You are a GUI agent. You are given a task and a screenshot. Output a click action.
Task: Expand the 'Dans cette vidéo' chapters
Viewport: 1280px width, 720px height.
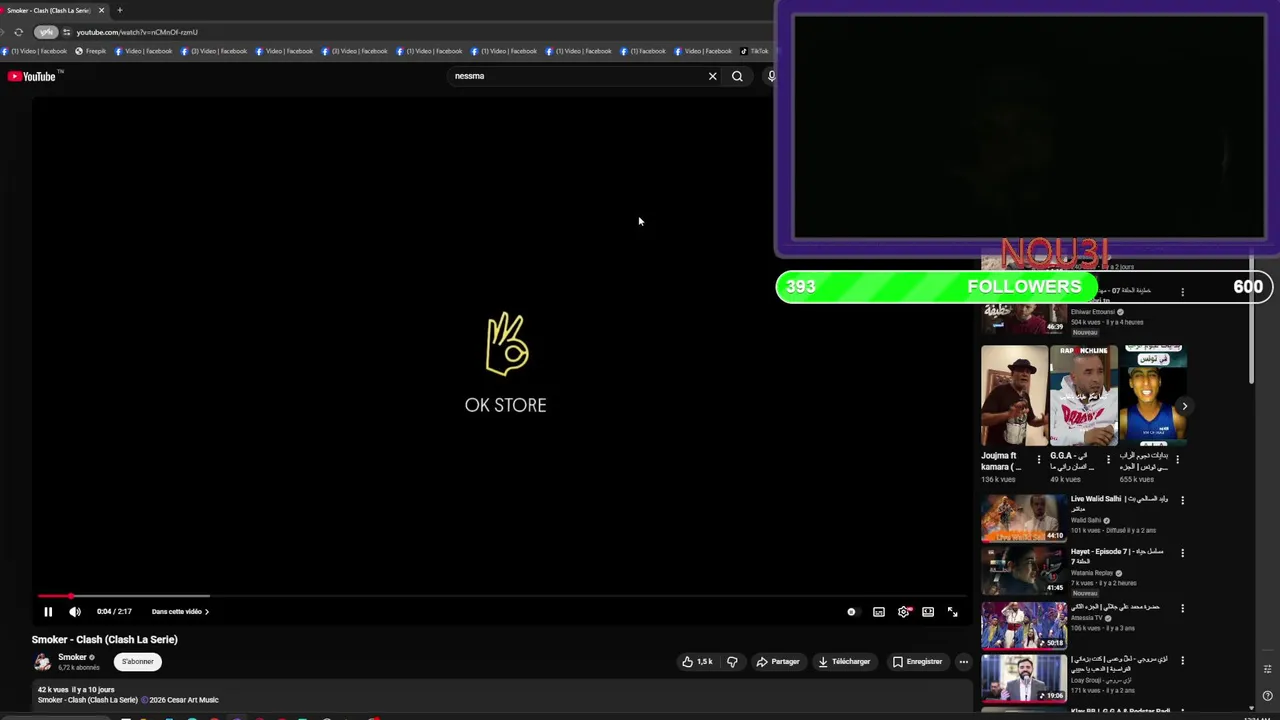point(180,612)
